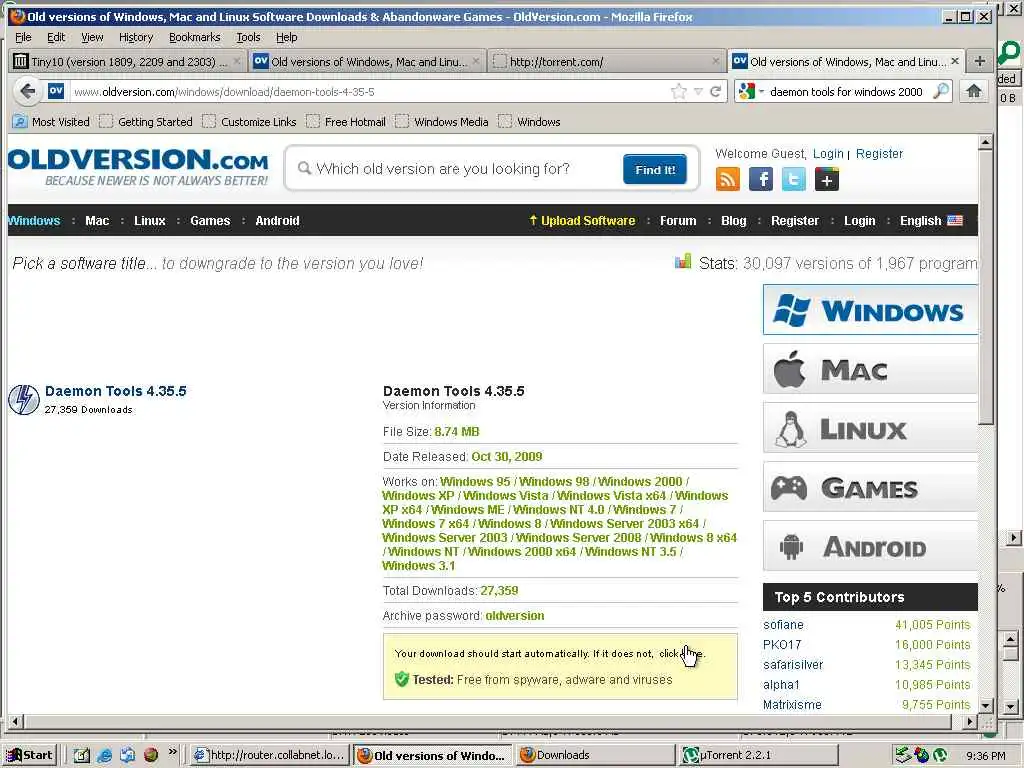Open the Games category banner
The width and height of the screenshot is (1024, 768).
coord(870,487)
